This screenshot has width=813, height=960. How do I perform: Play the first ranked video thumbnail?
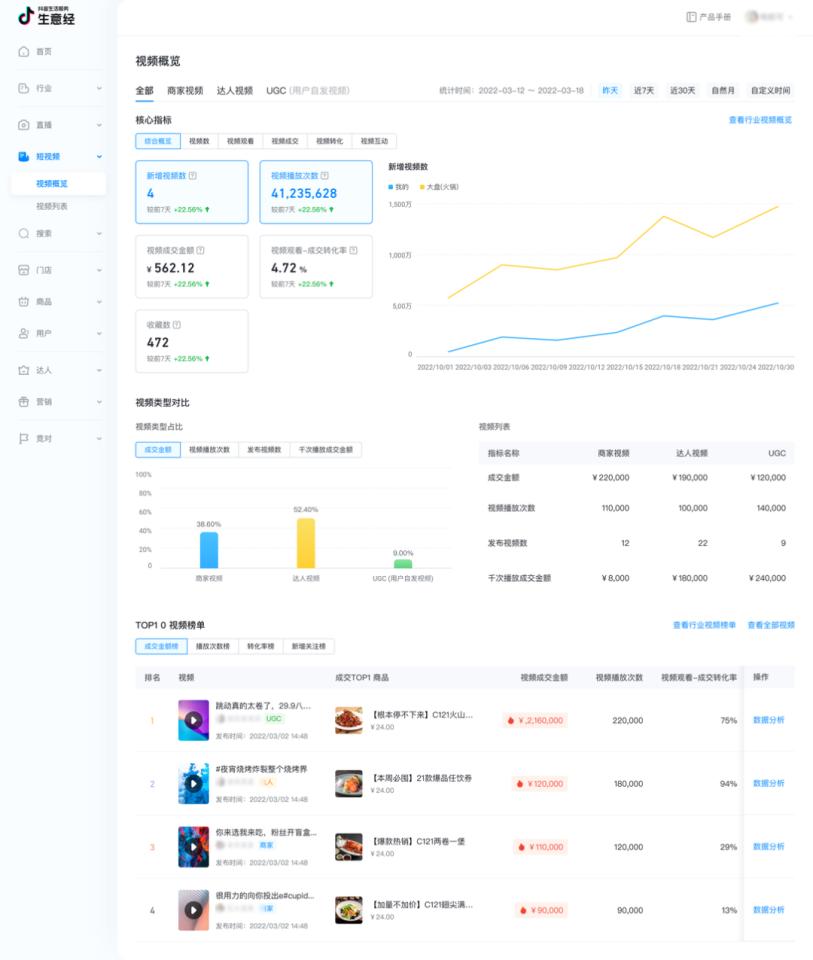pos(193,720)
